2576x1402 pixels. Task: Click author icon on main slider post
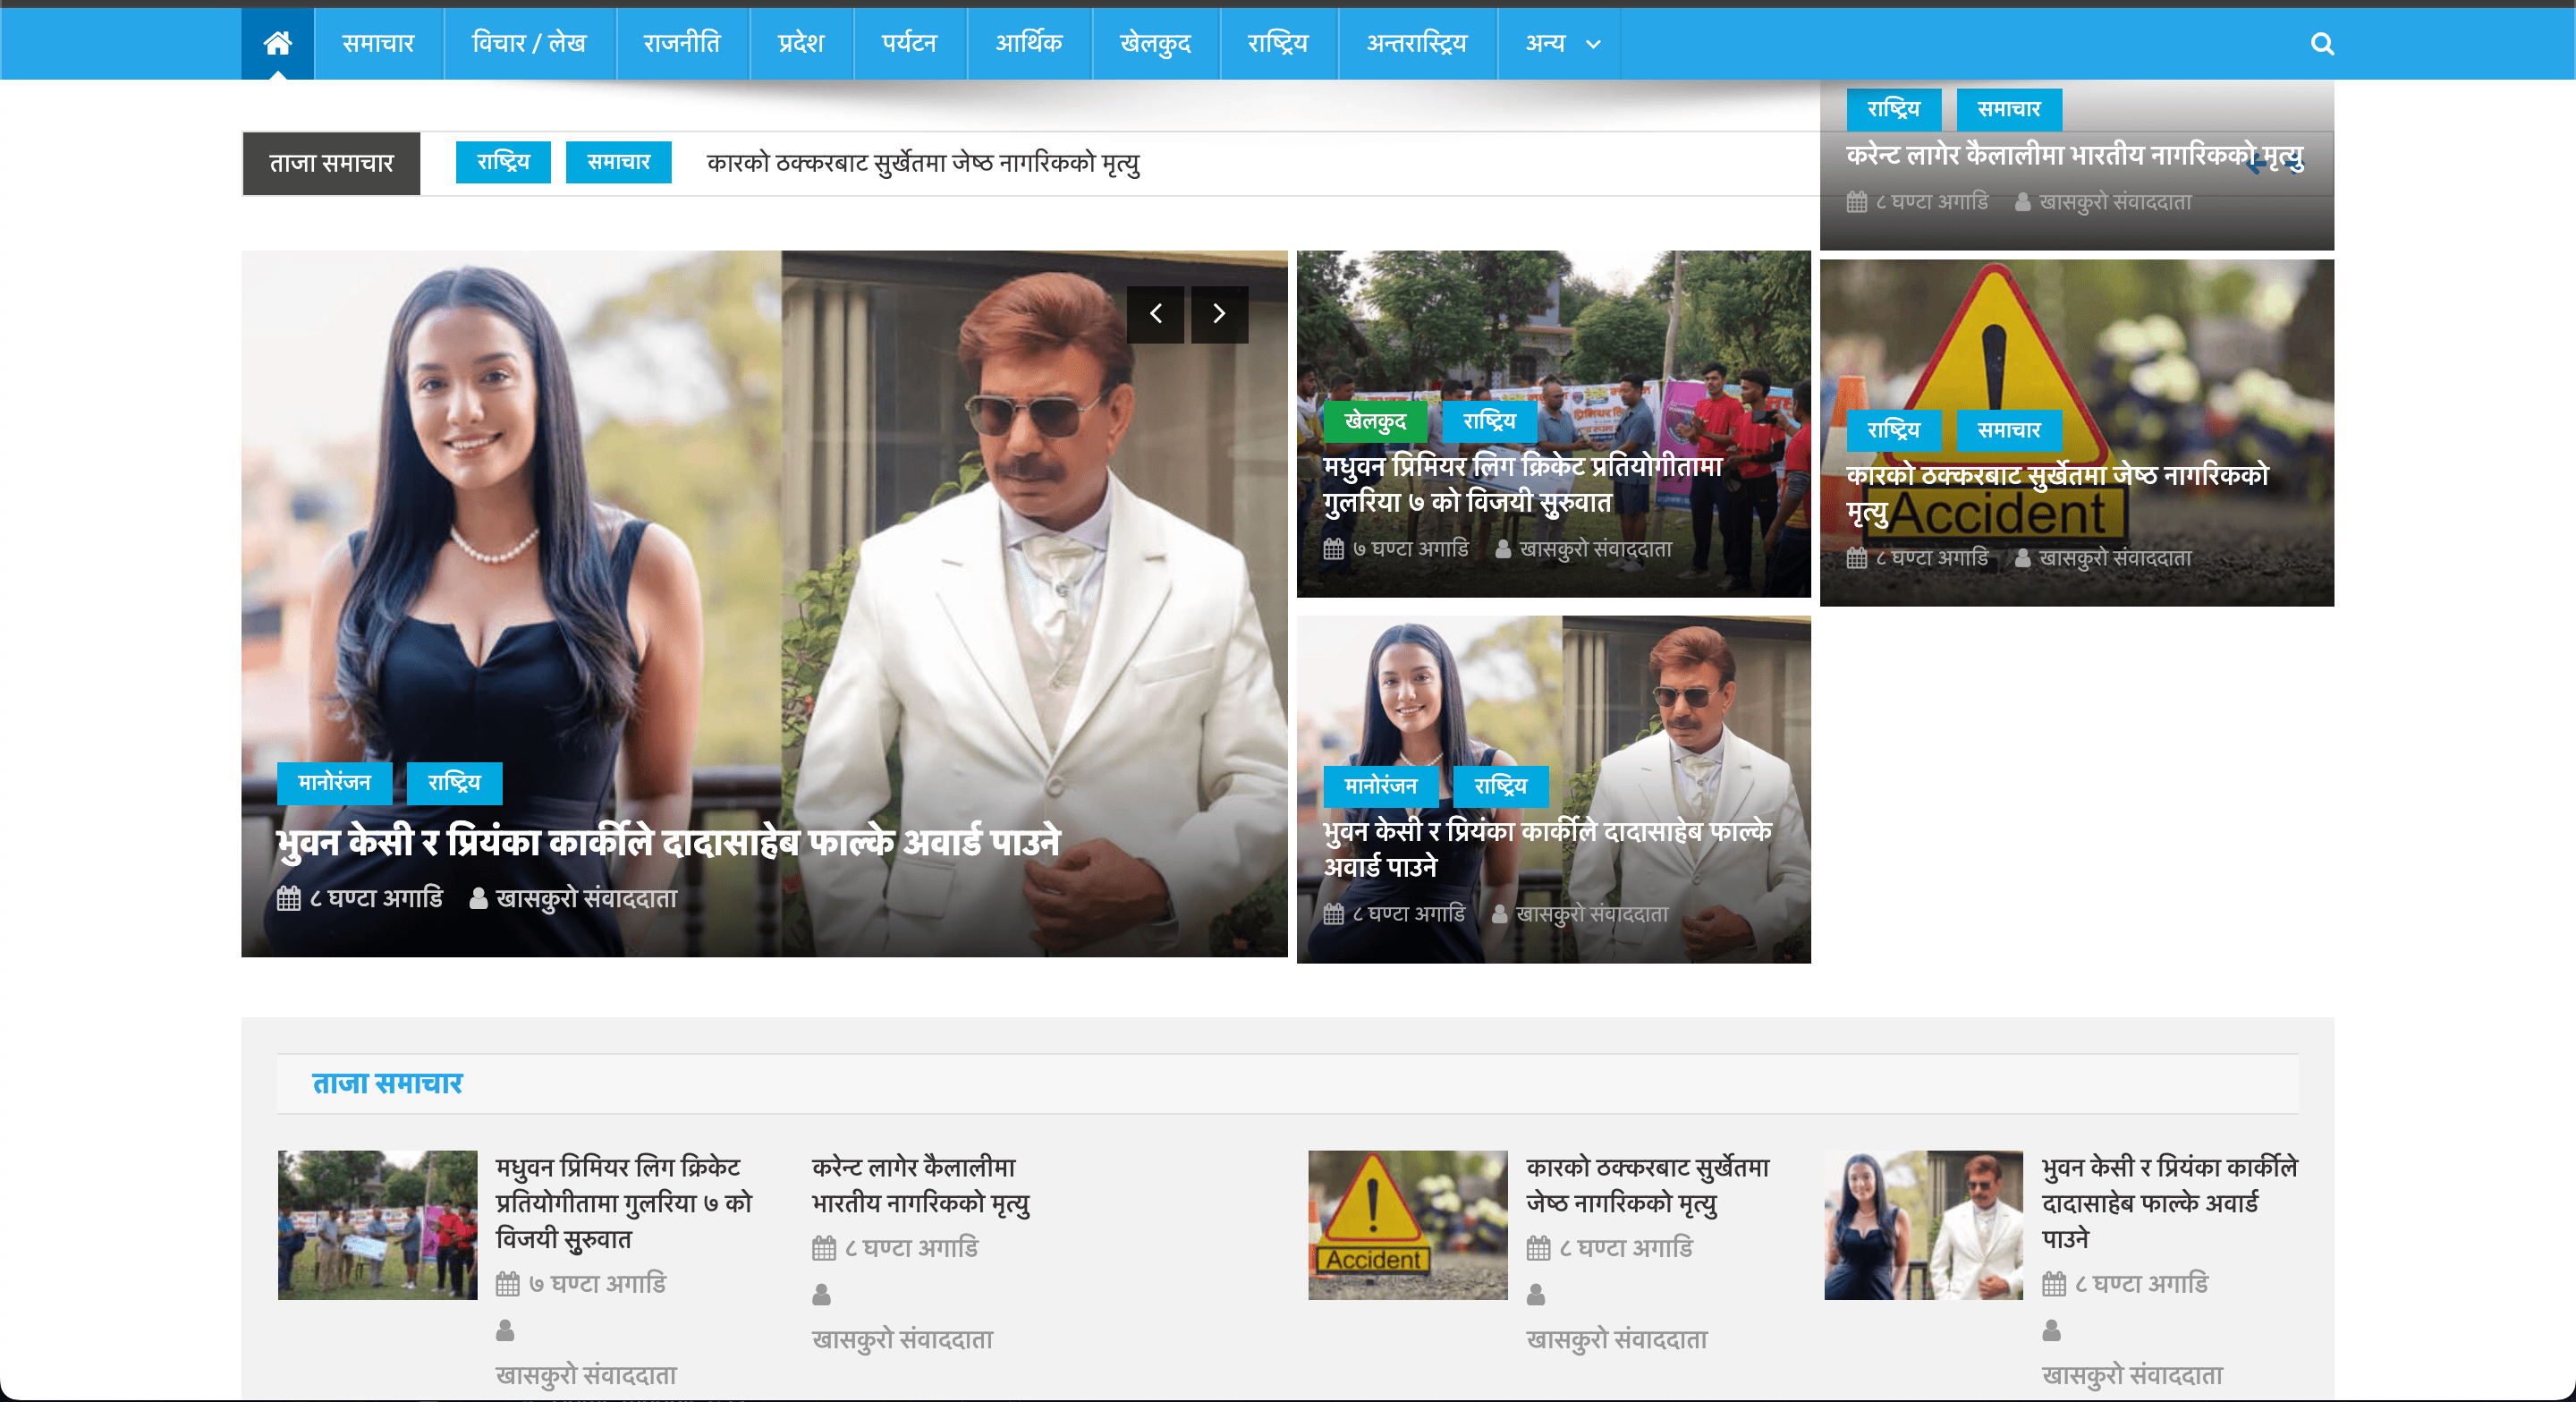click(478, 898)
